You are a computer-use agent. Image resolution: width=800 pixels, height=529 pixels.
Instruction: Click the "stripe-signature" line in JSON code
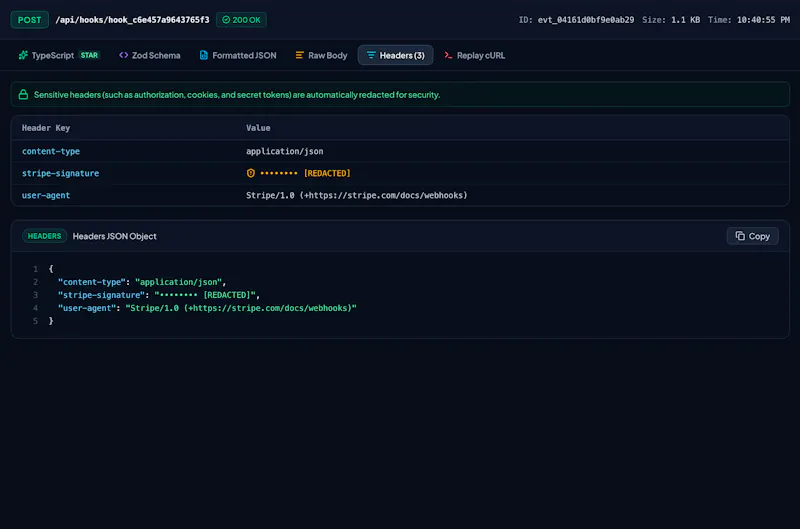(x=159, y=295)
